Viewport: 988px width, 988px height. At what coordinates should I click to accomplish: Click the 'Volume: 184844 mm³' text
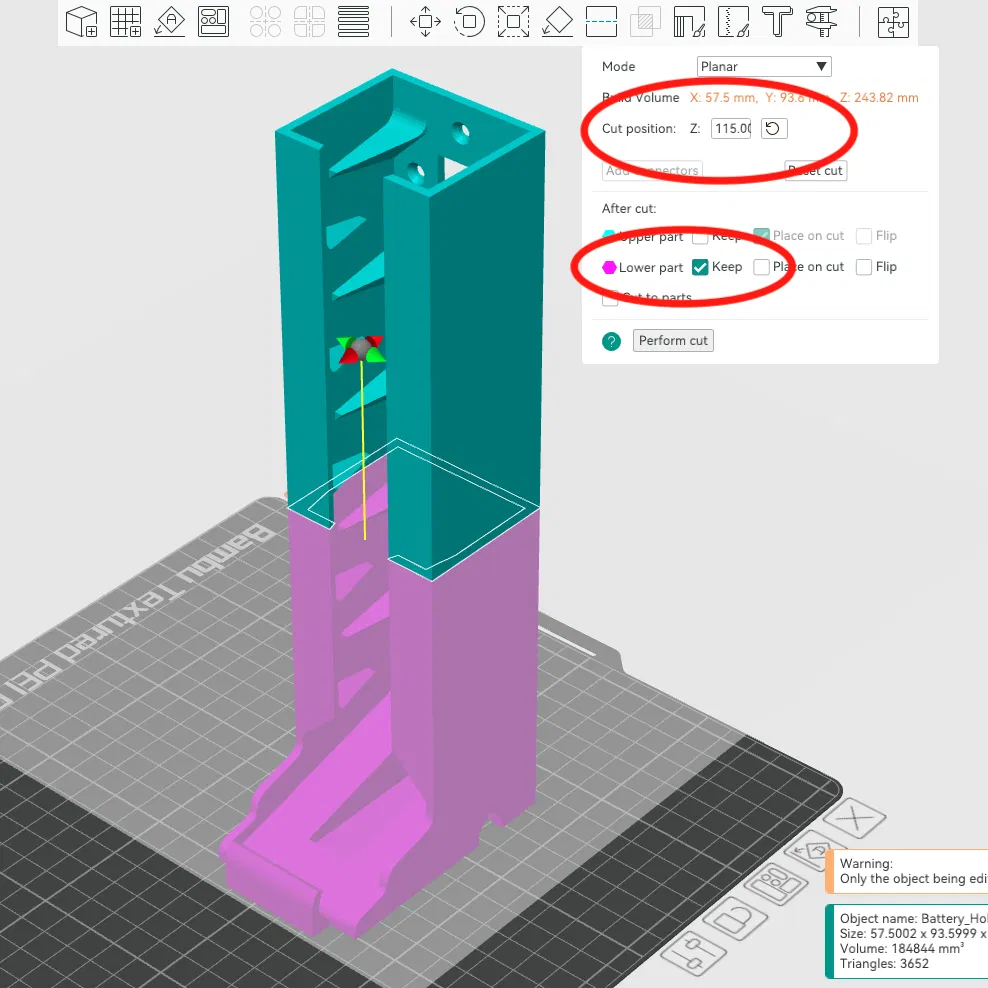[902, 948]
